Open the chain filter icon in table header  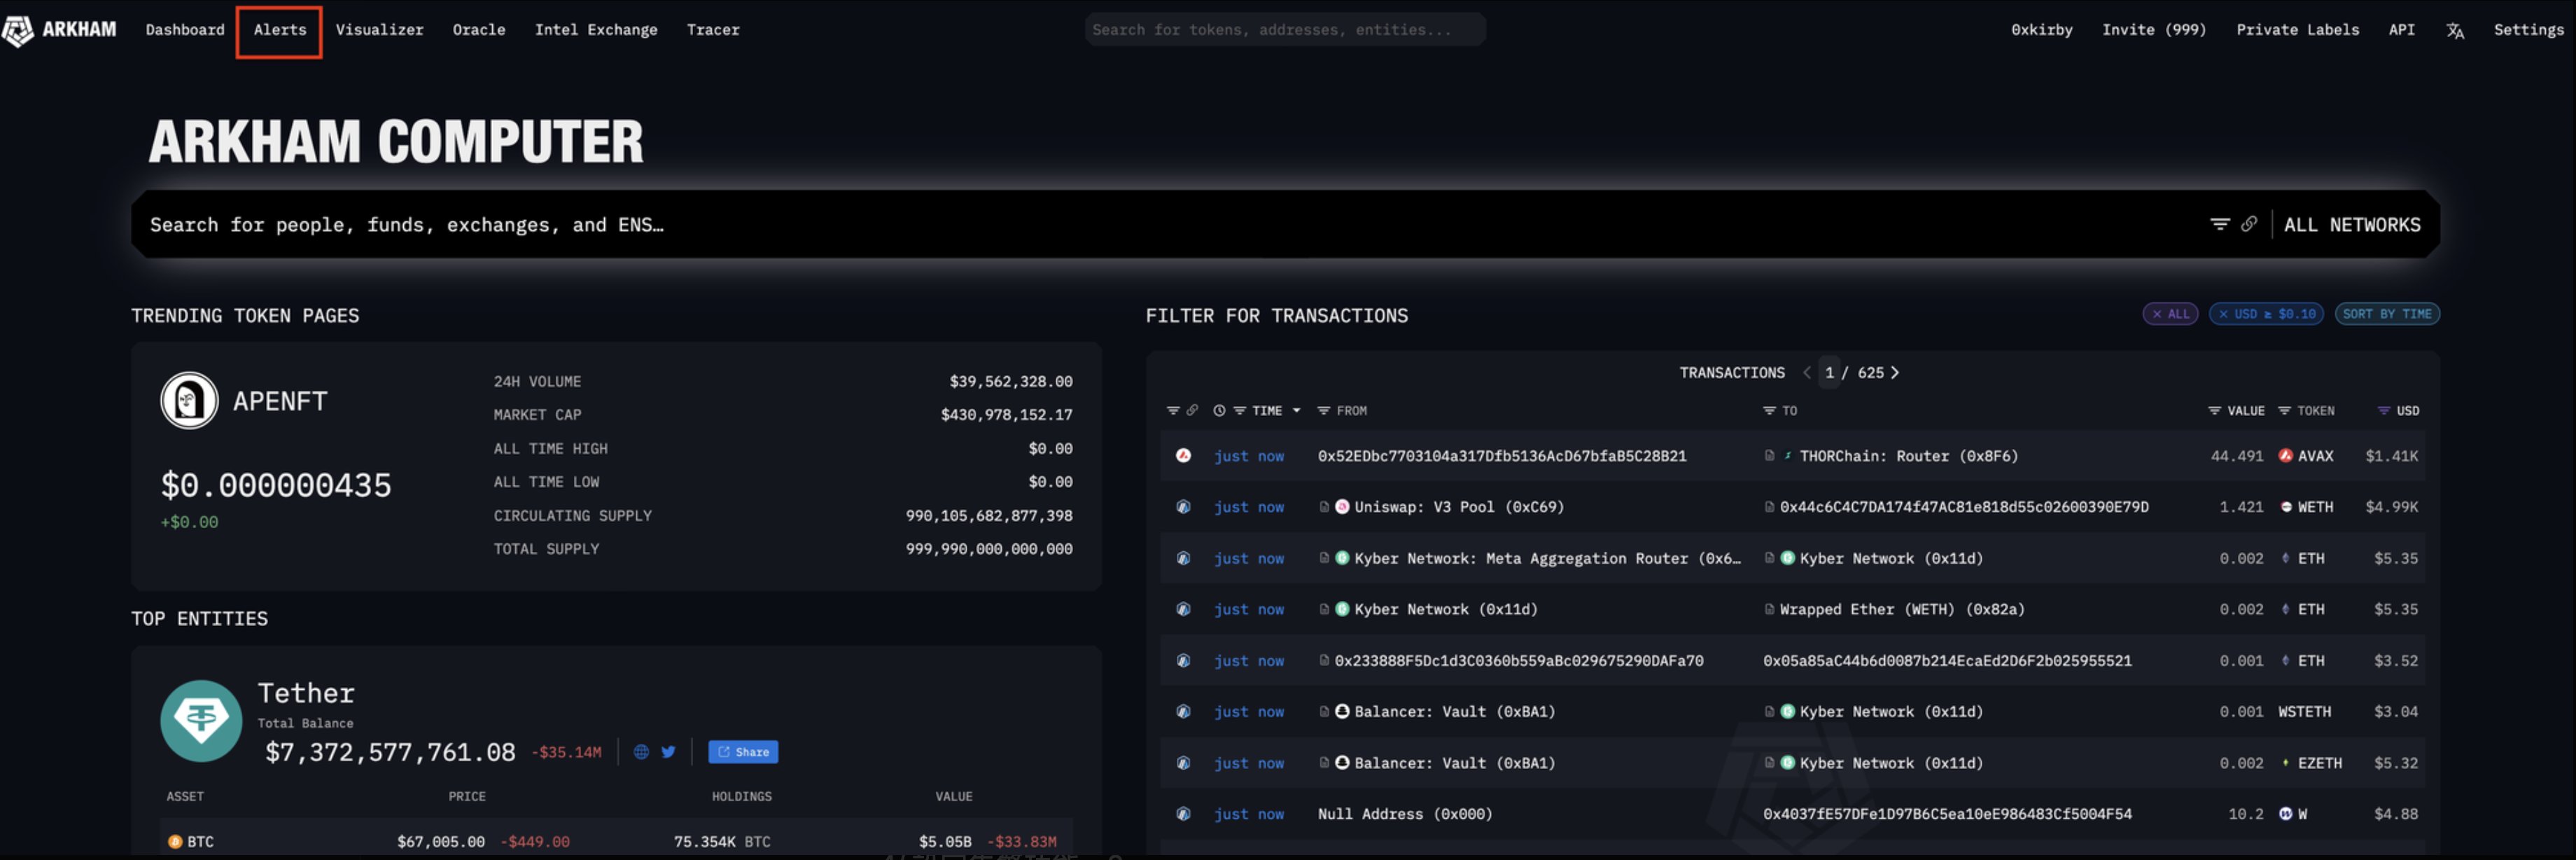coord(1173,411)
